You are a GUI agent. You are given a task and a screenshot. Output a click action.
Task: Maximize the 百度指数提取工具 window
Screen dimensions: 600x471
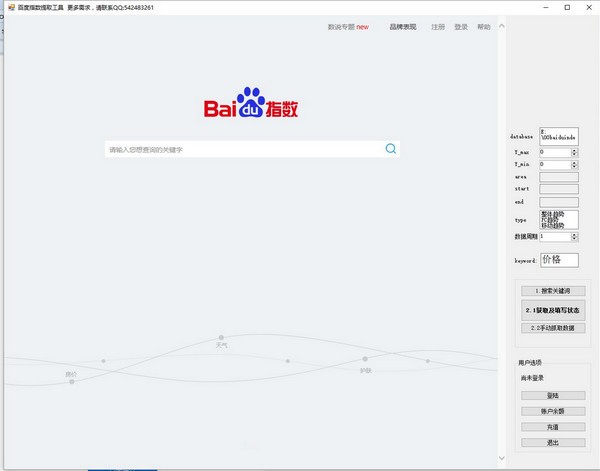click(x=567, y=7)
